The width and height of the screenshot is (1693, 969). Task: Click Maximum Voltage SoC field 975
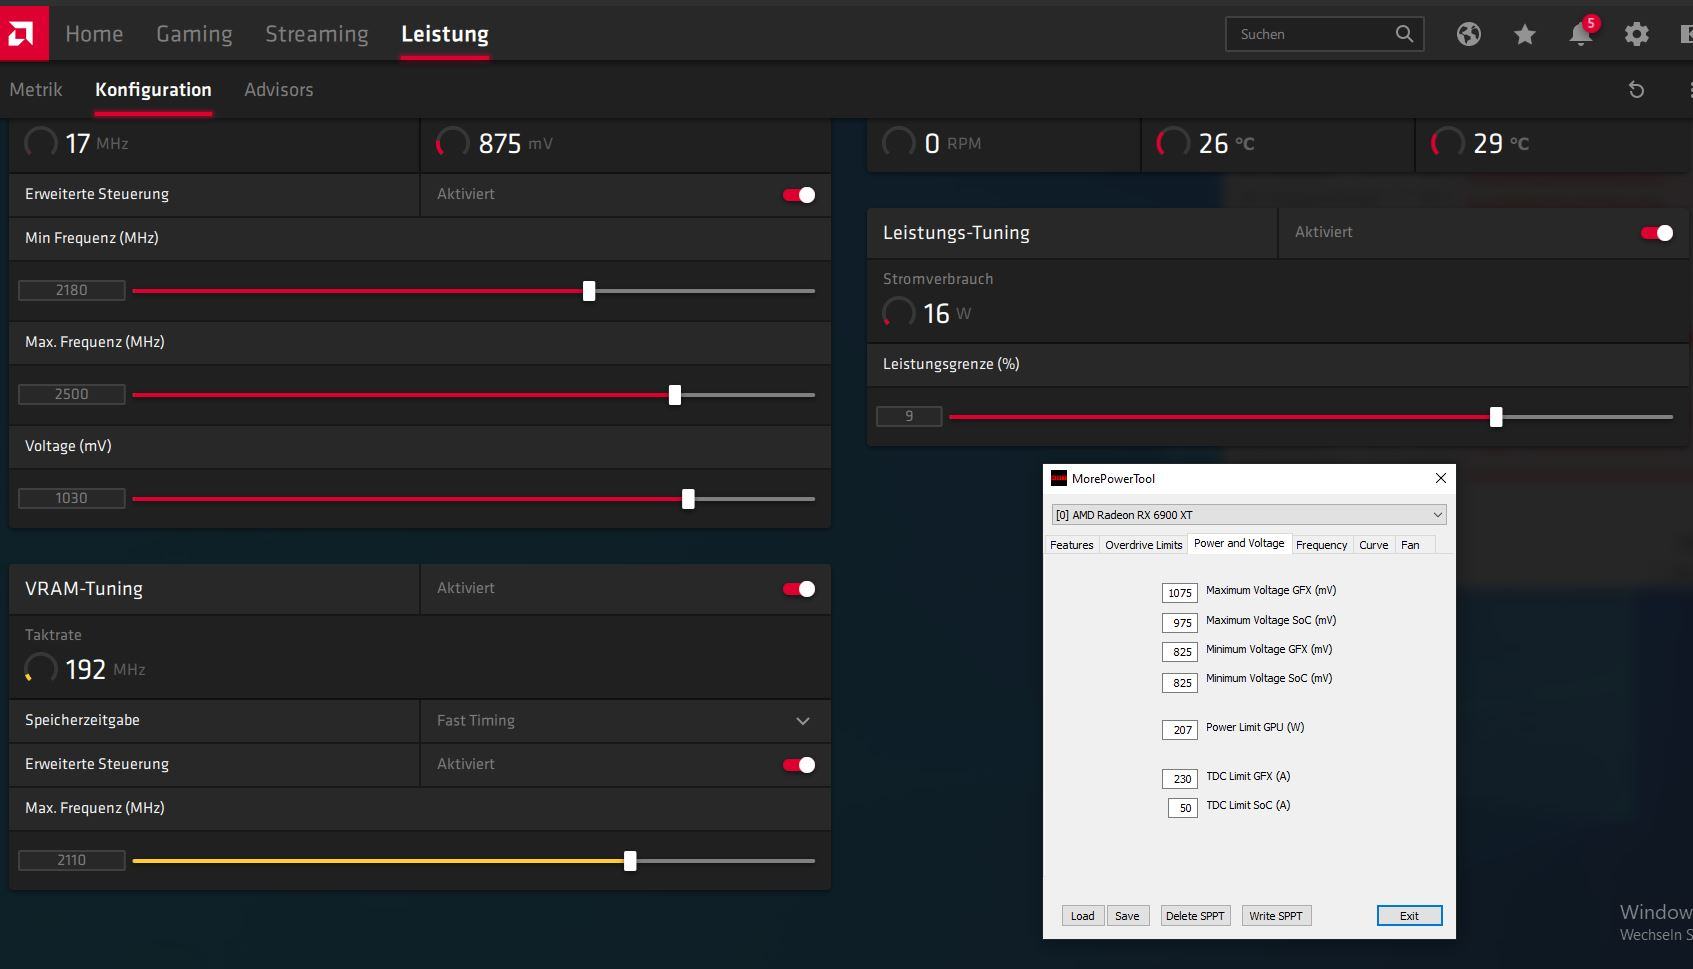point(1180,623)
